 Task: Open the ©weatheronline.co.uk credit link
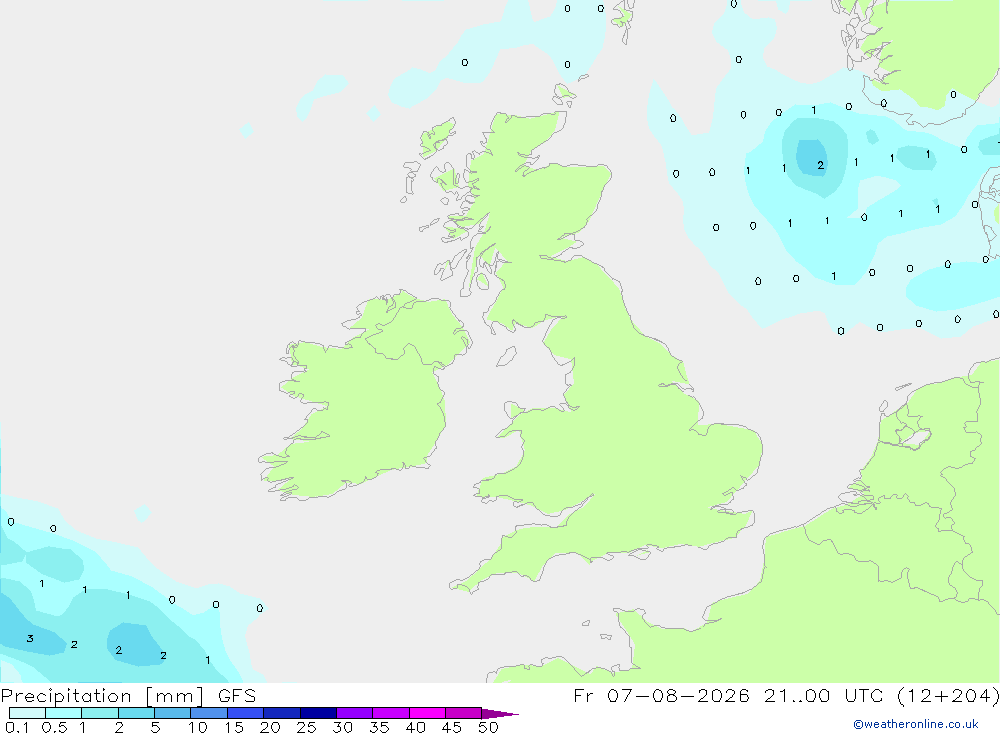[x=915, y=724]
